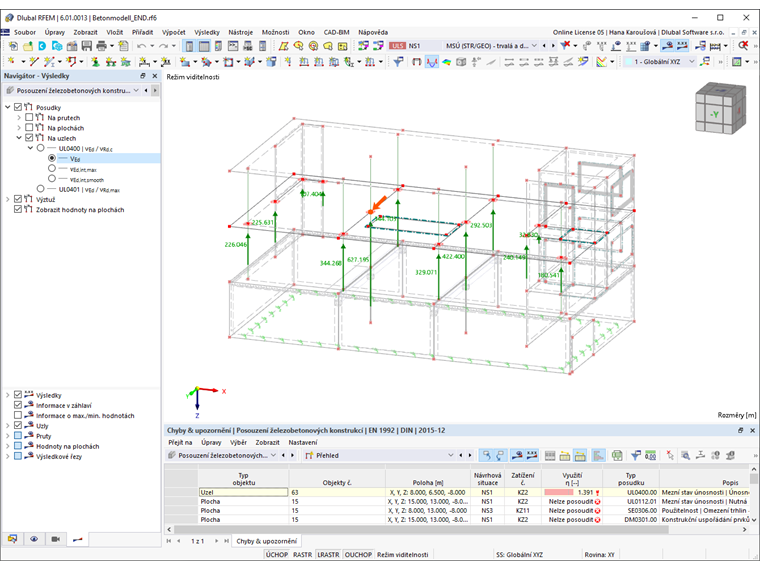Viewport: 760px width, 570px height.
Task: Click the funnel icon in second toolbar
Action: tap(398, 62)
